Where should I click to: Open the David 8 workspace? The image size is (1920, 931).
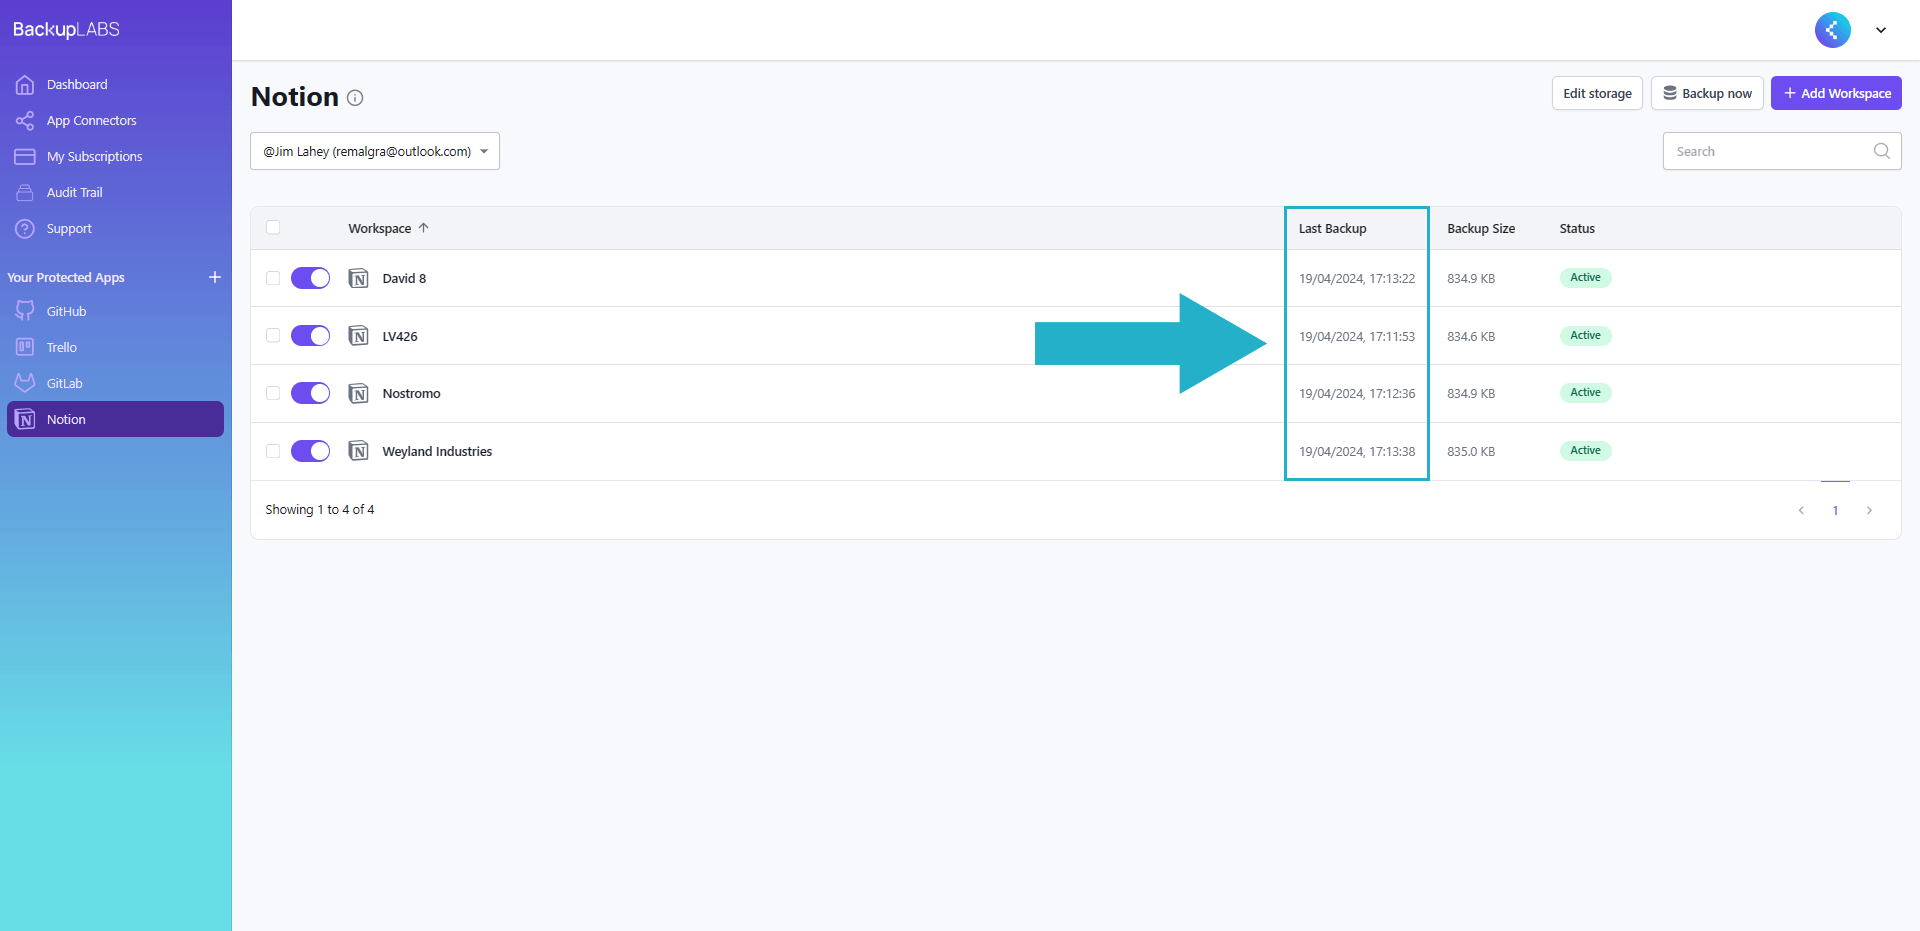[404, 279]
